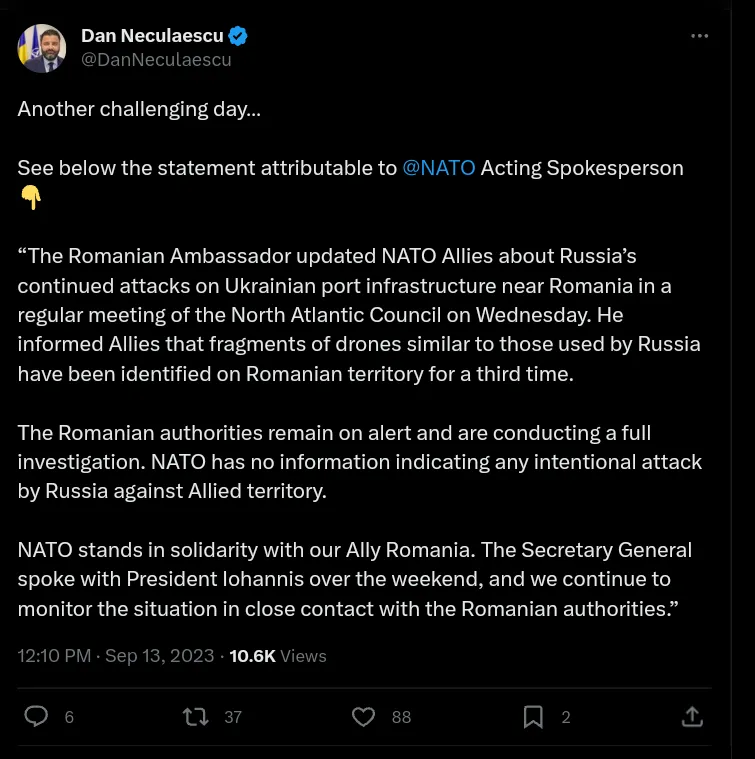The image size is (755, 759).
Task: Bookmark this post with the bookmark icon
Action: point(533,716)
